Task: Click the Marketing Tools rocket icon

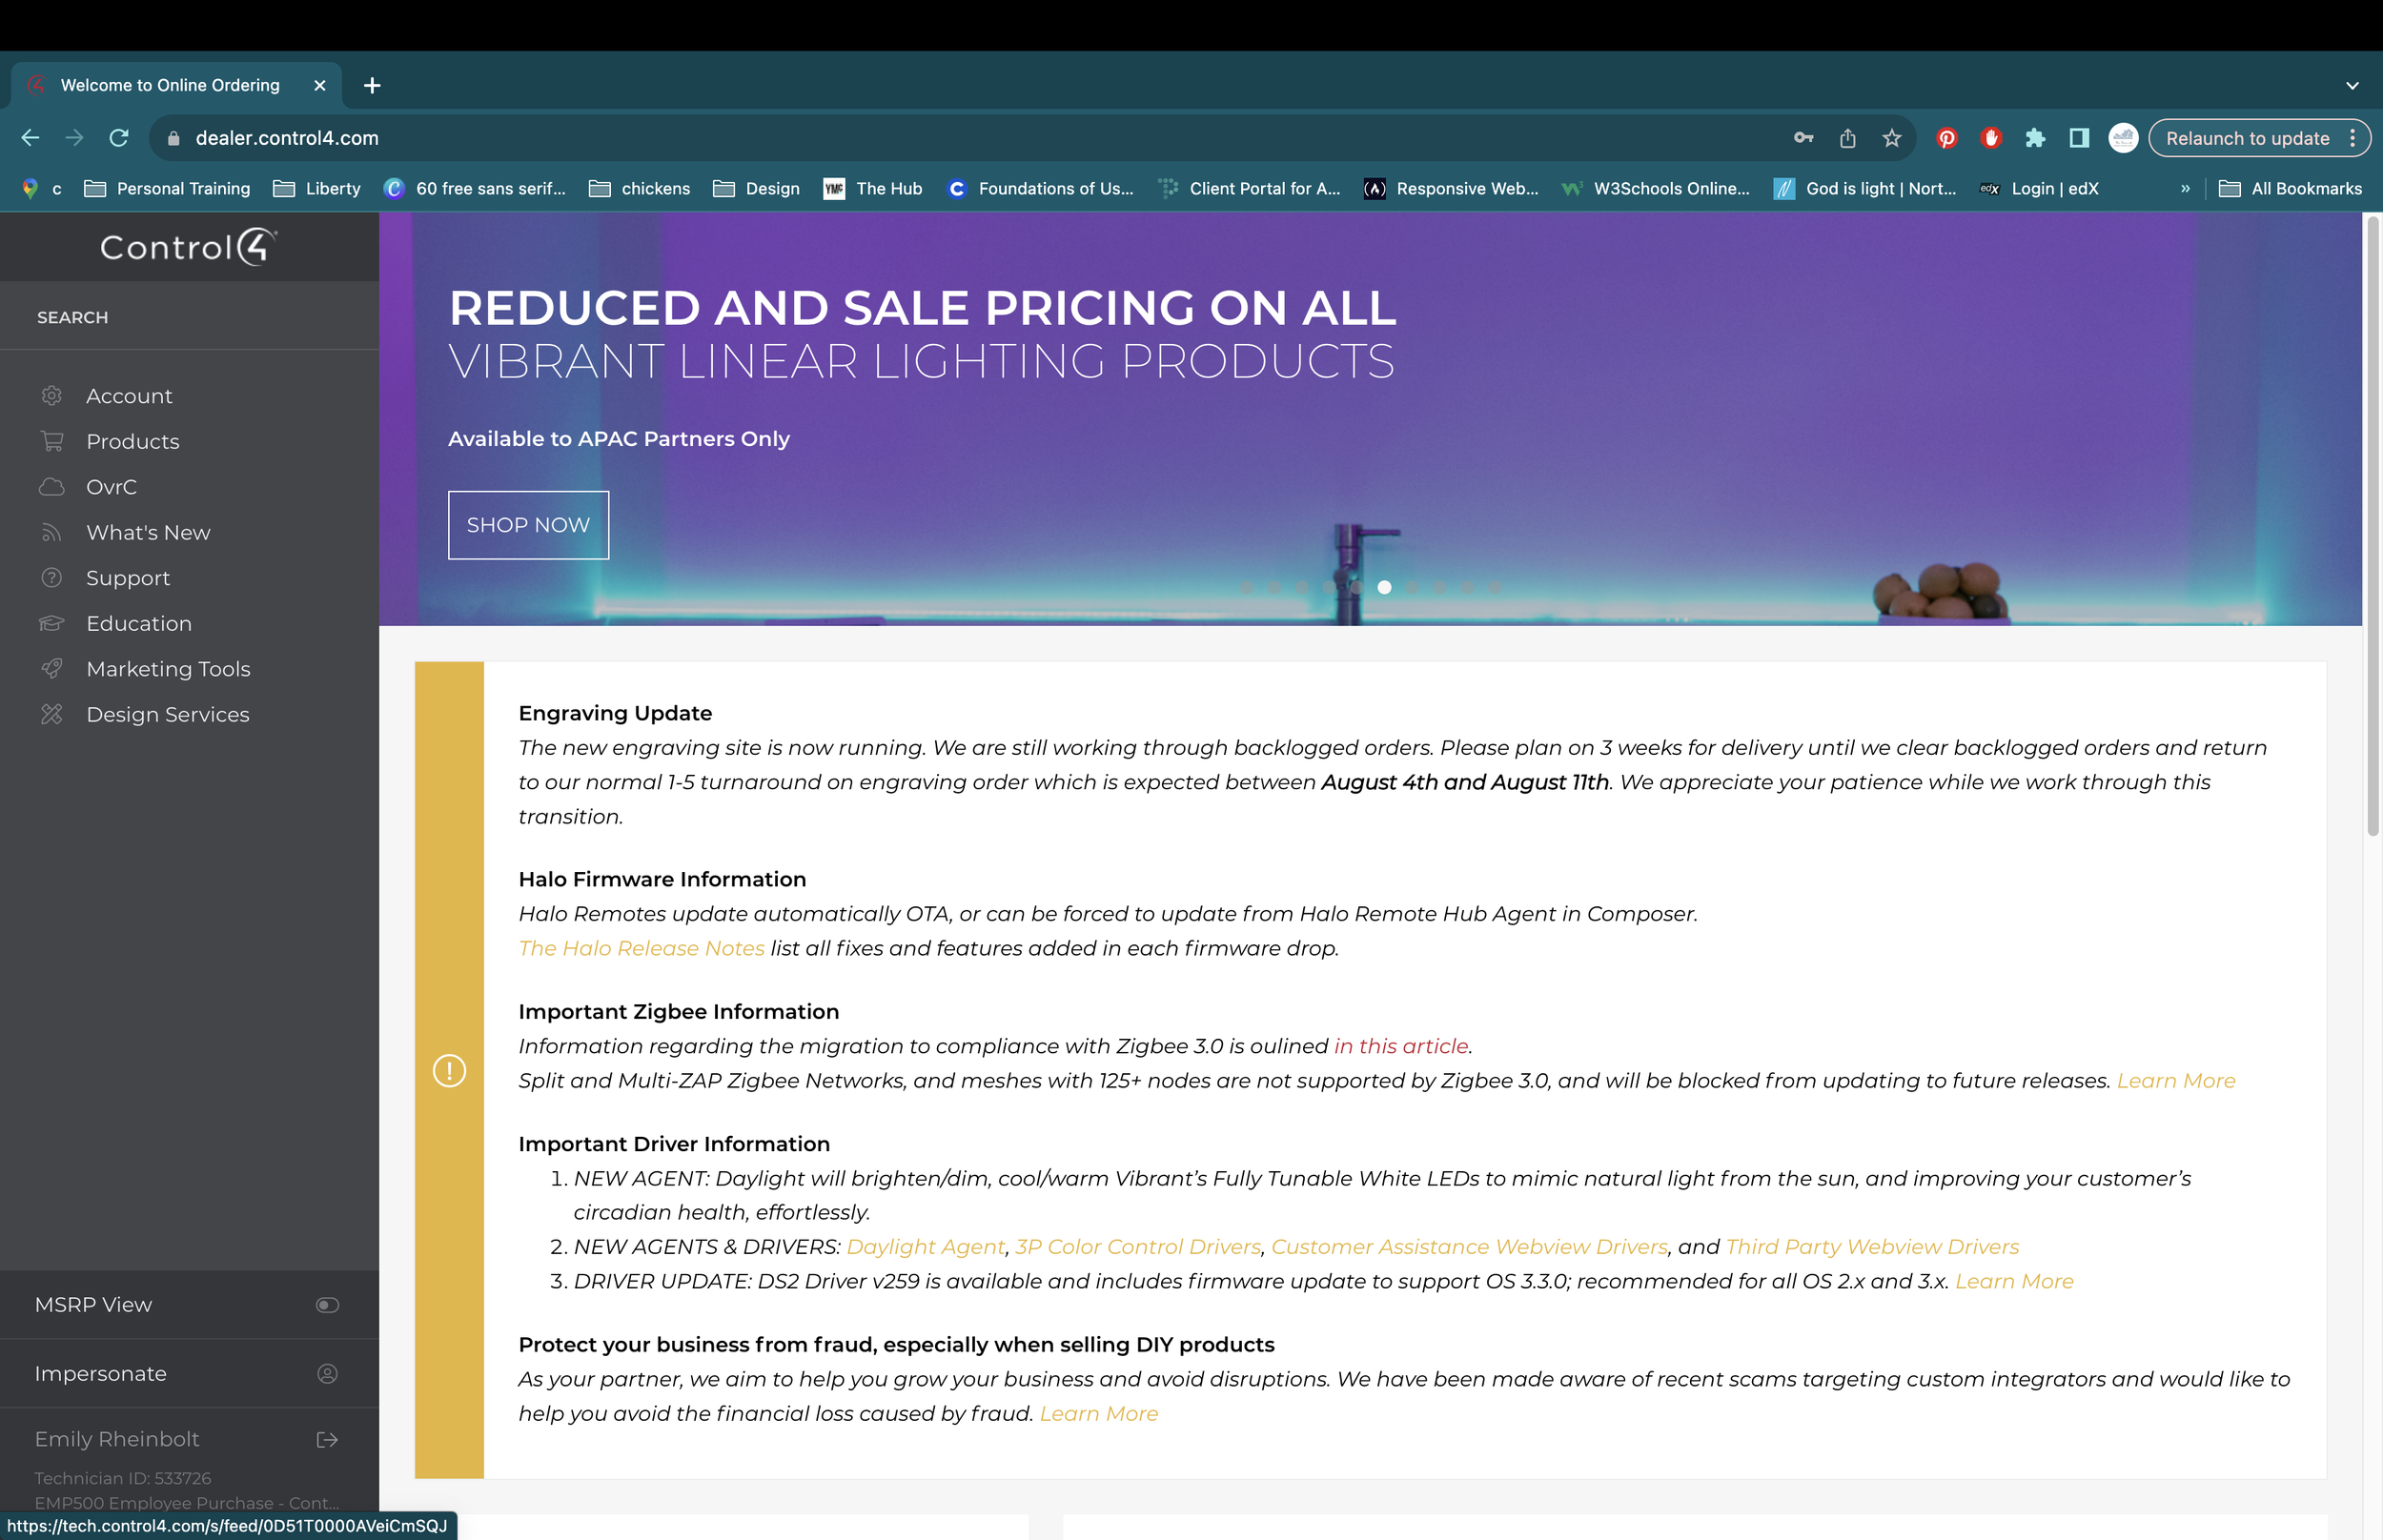Action: 51,669
